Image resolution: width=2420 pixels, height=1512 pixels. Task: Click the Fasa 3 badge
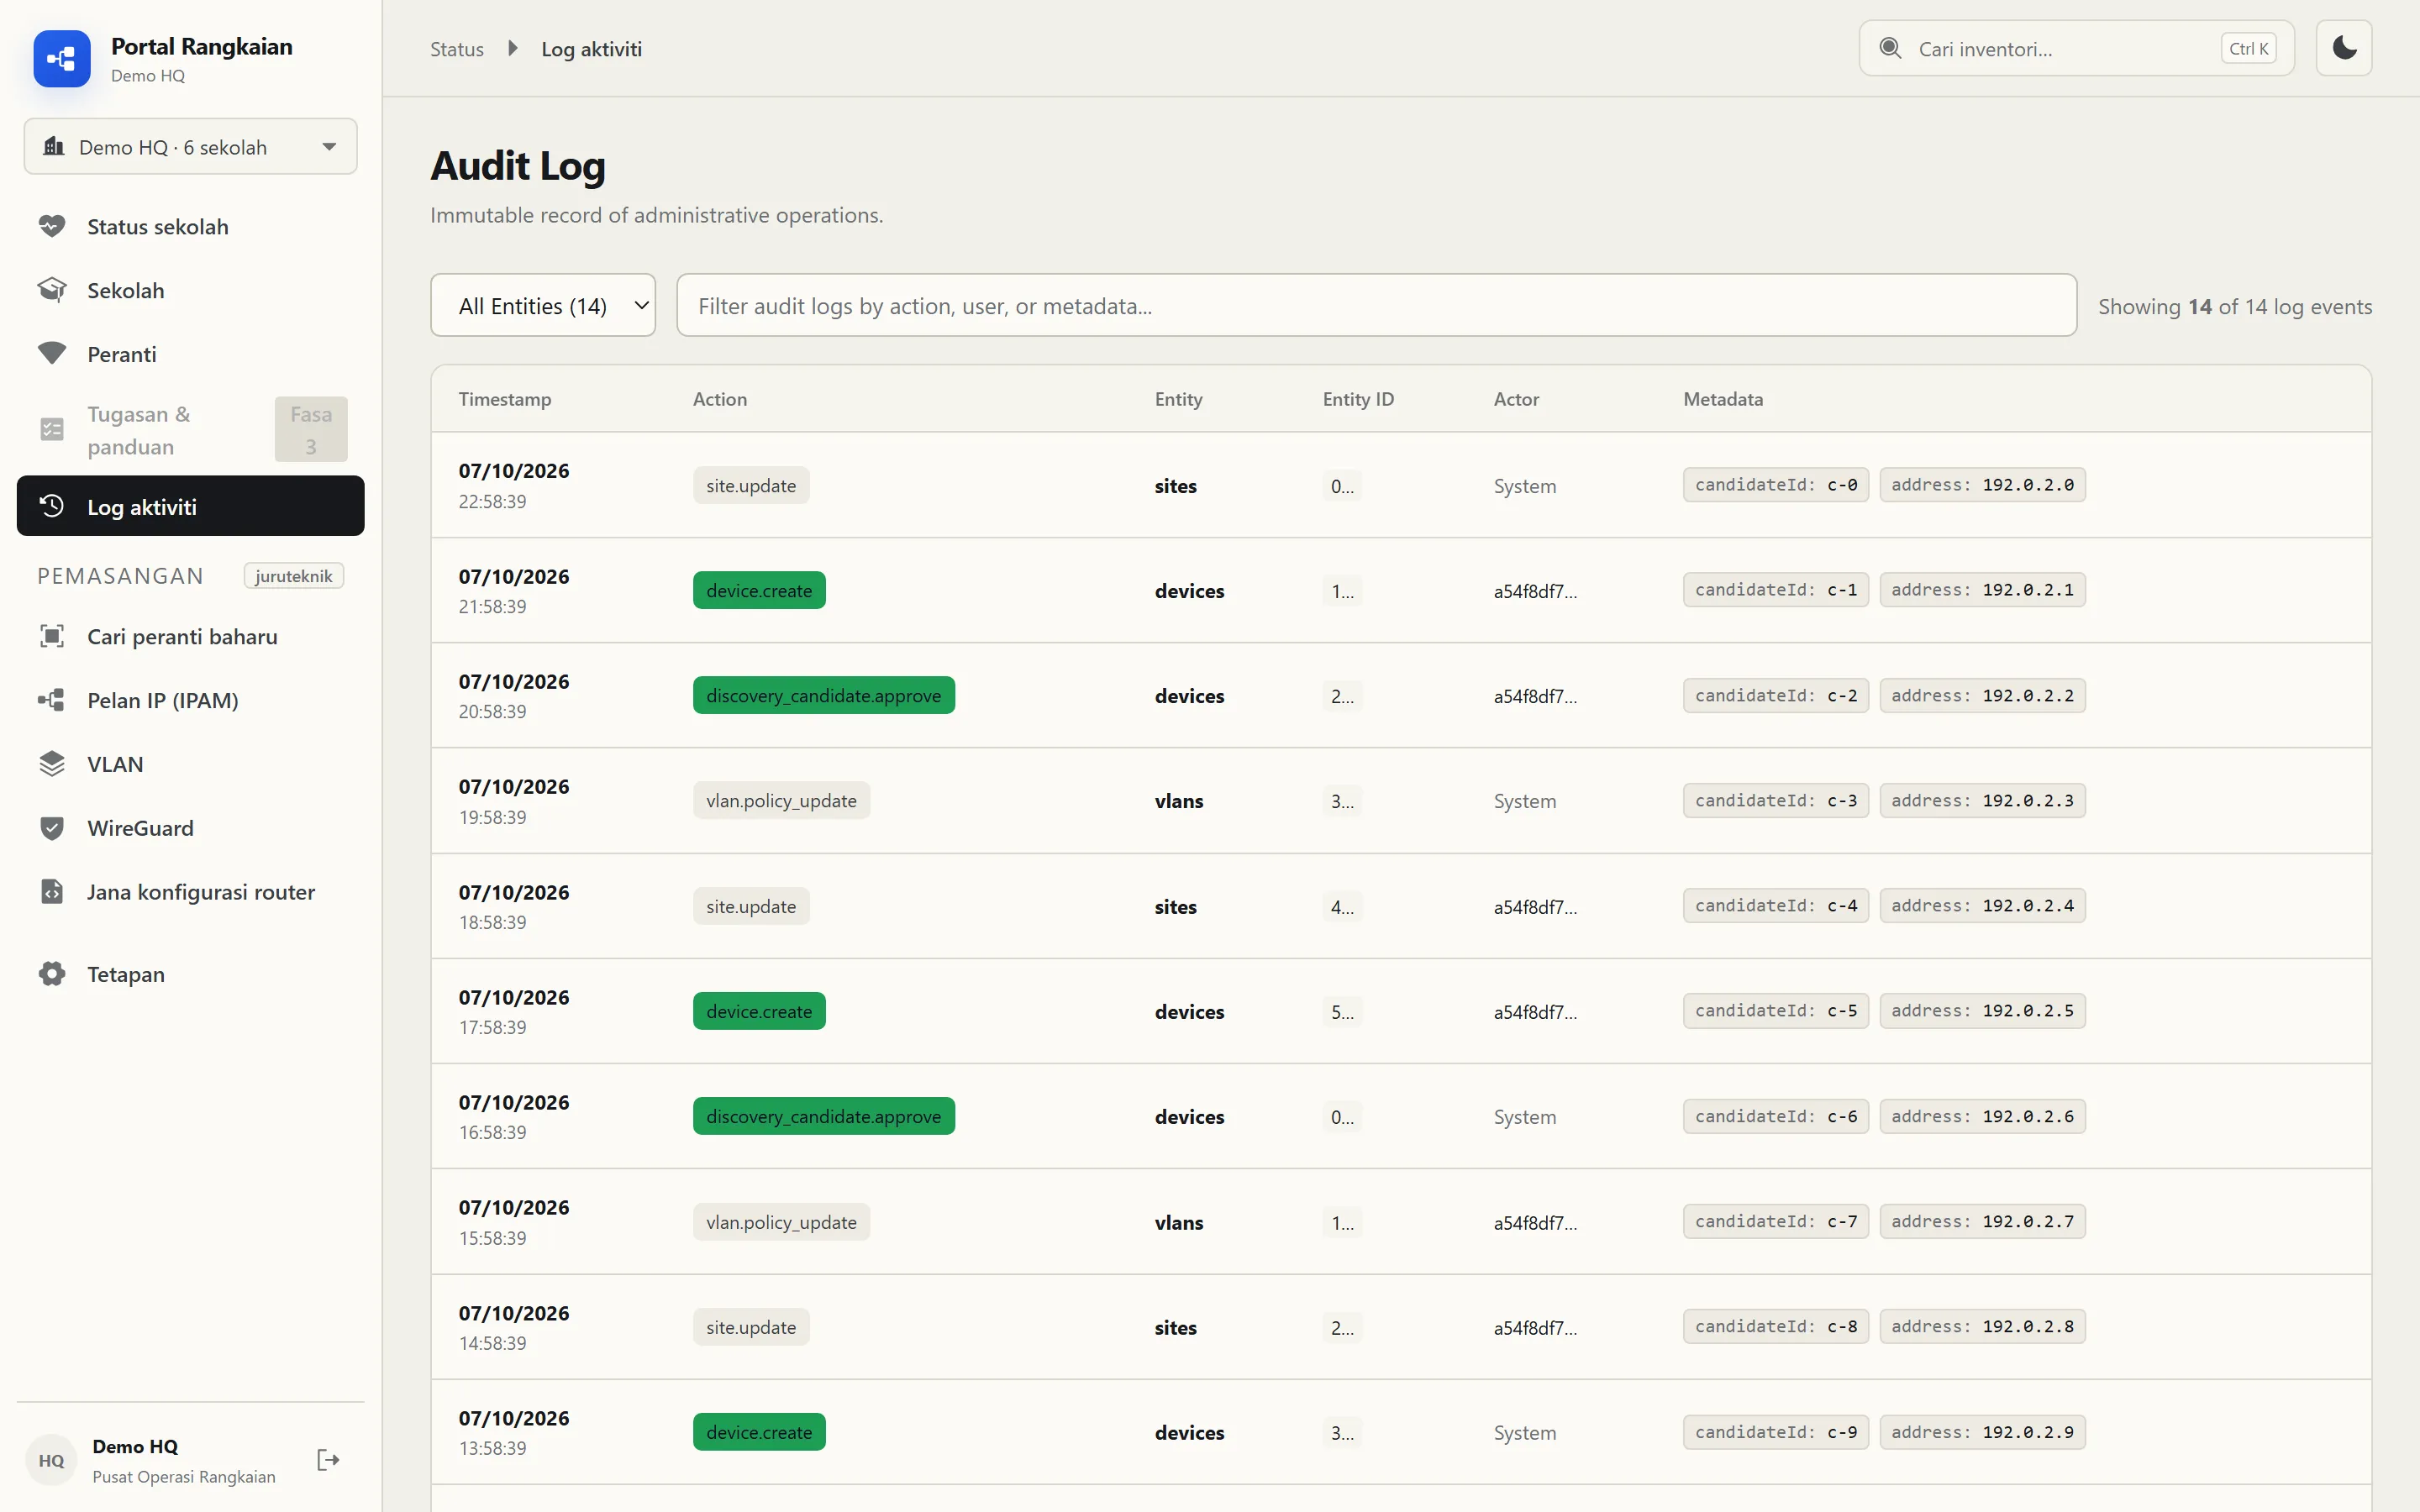click(311, 430)
